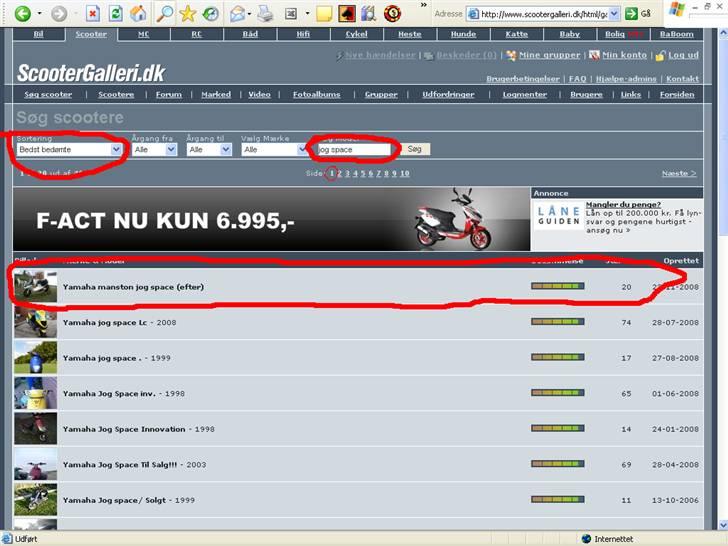
Task: Click the gray Forward arrow button
Action: pos(59,13)
